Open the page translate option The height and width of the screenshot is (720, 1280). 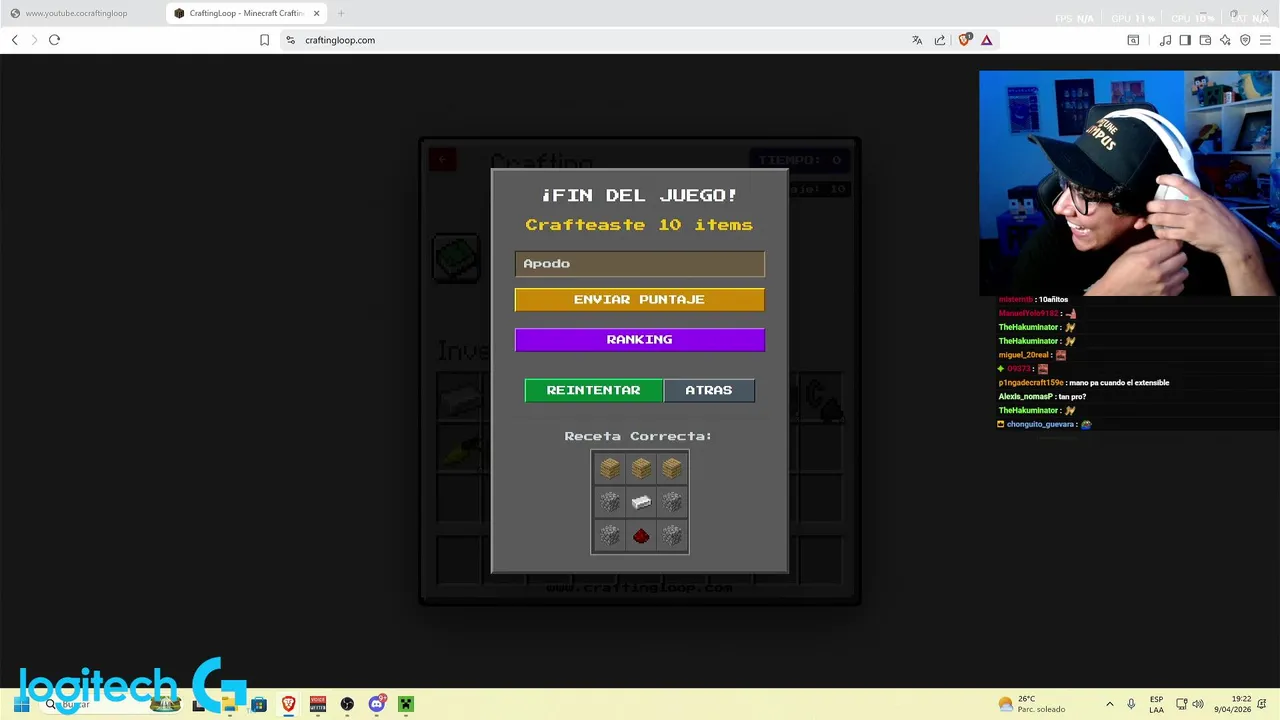tap(917, 40)
